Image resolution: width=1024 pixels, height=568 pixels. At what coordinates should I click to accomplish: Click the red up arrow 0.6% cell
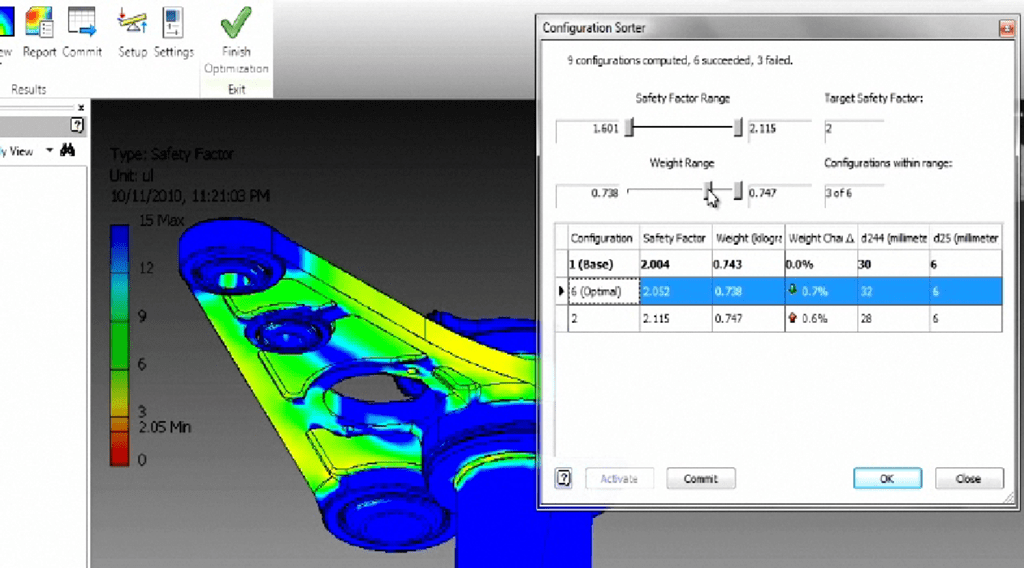[x=821, y=319]
